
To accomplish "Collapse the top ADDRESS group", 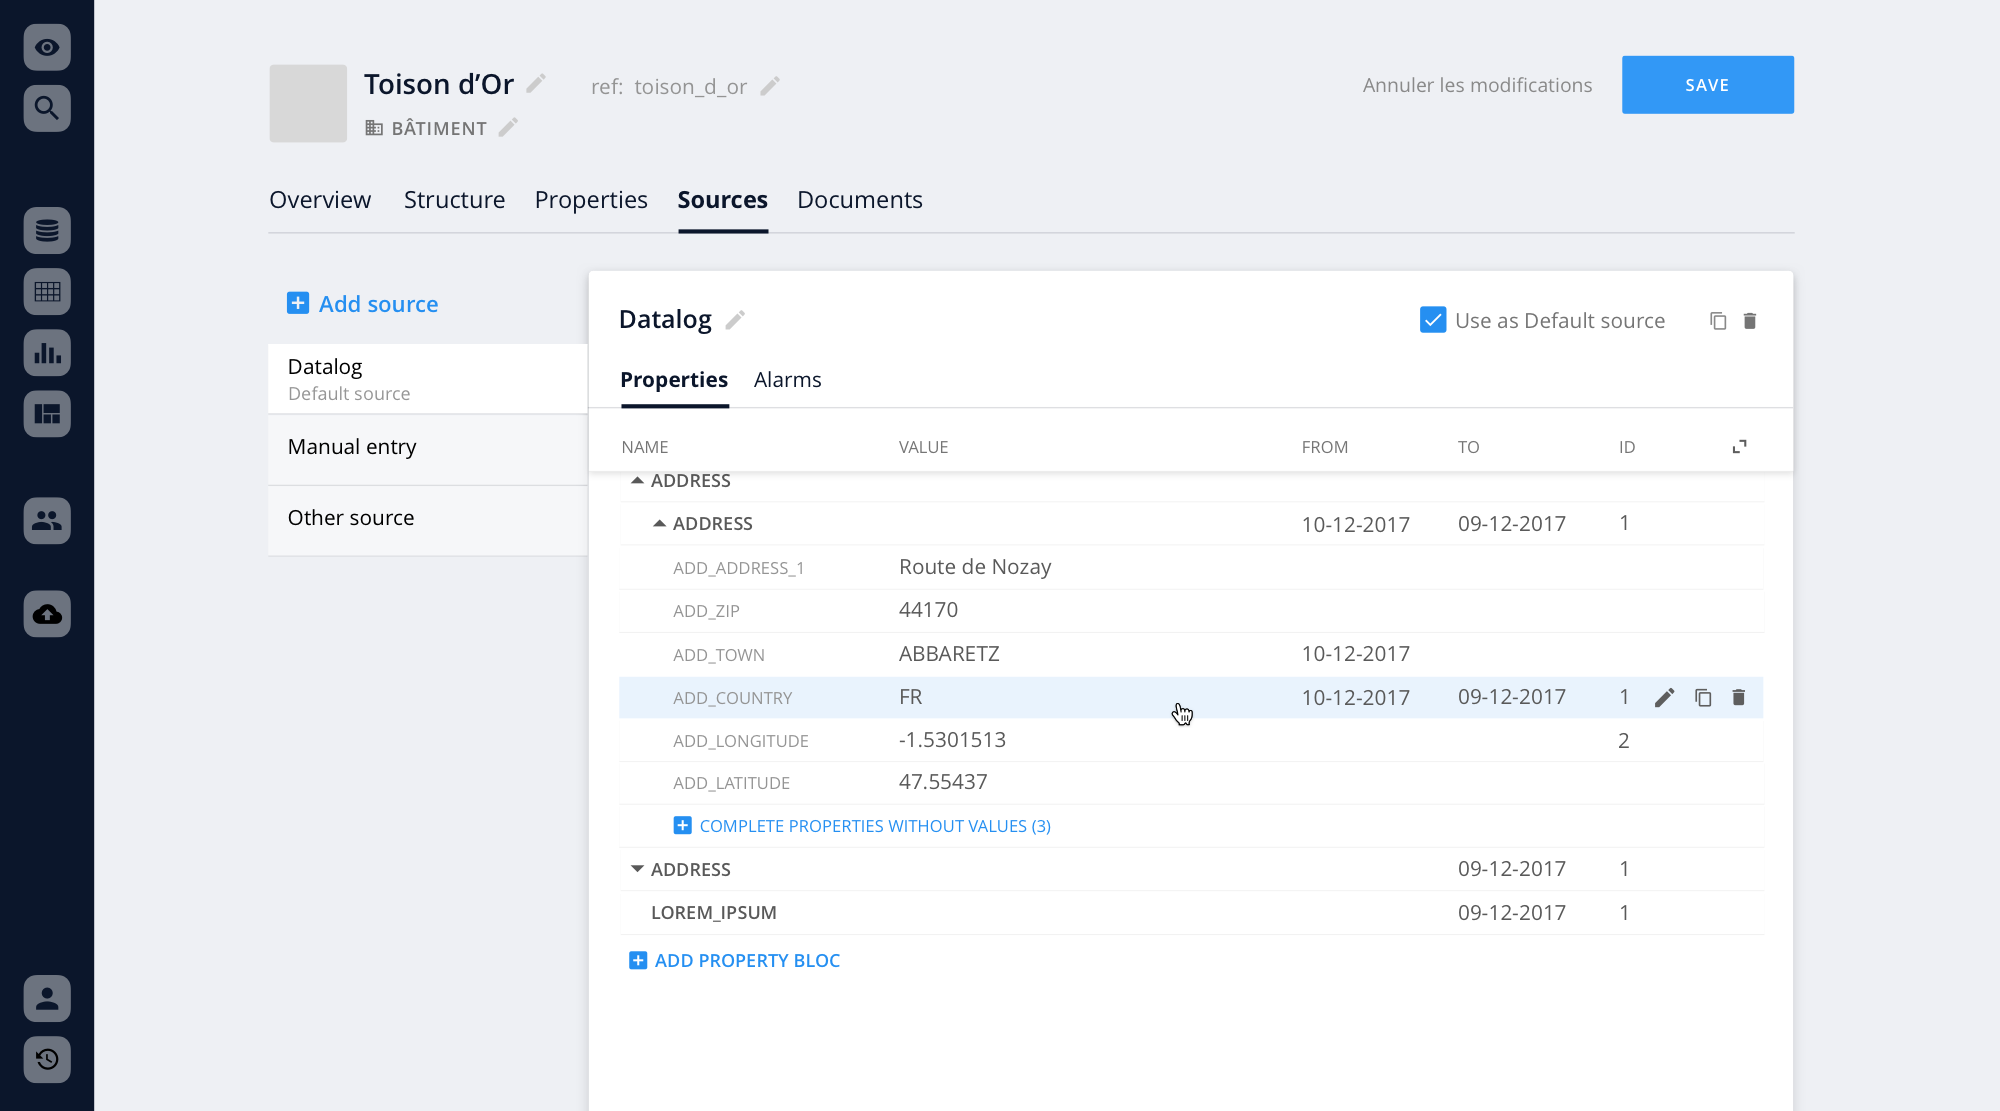I will click(637, 481).
